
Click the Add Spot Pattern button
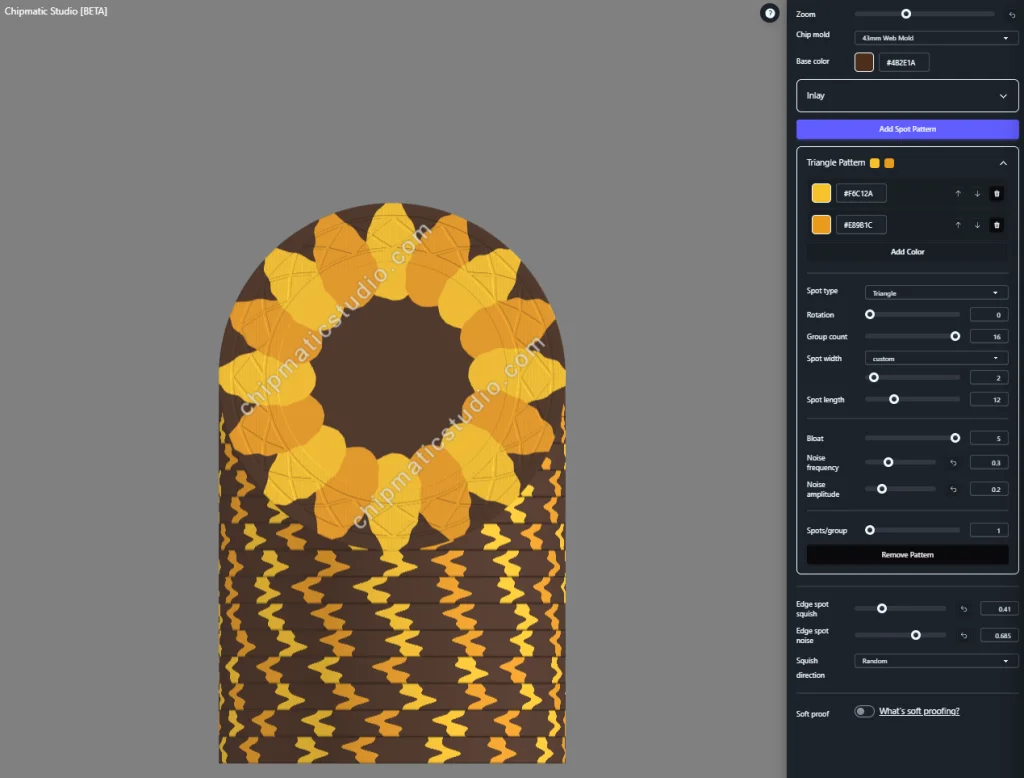pos(907,129)
